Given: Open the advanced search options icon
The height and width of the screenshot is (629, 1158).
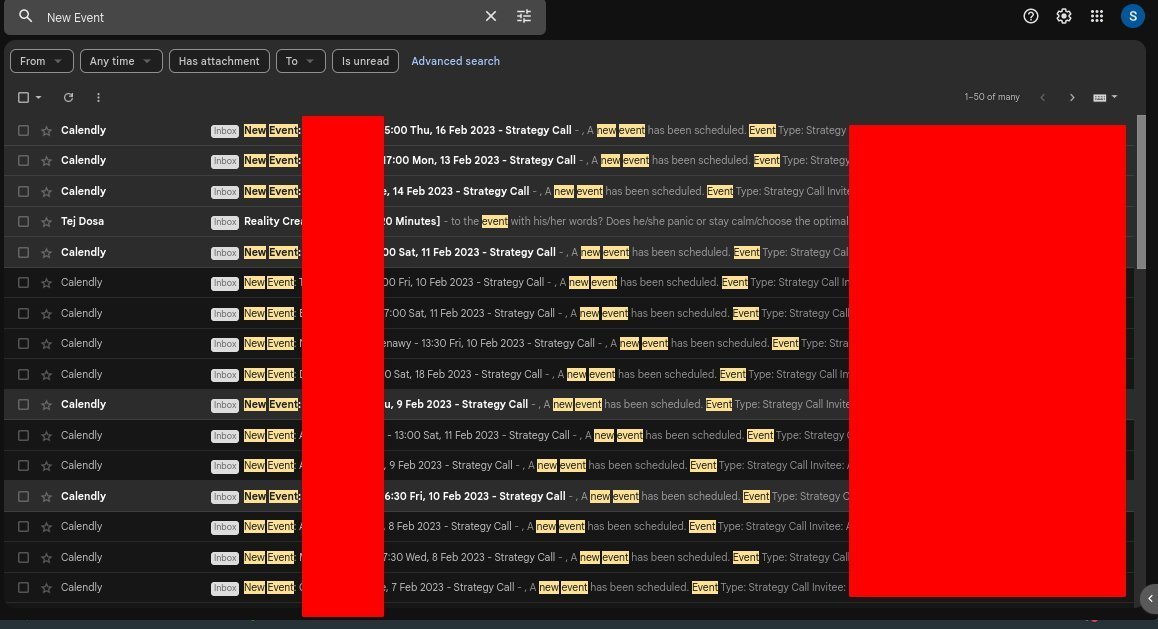Looking at the screenshot, I should click(x=523, y=16).
